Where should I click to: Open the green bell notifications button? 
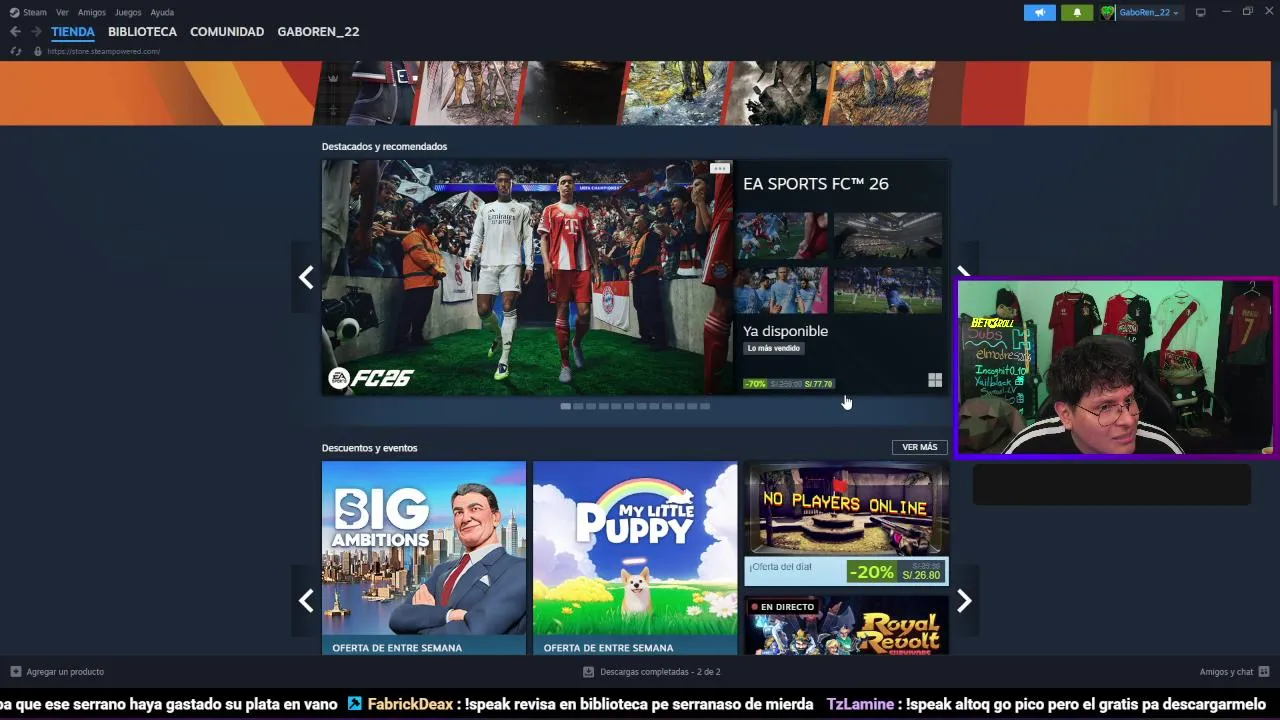[x=1077, y=12]
